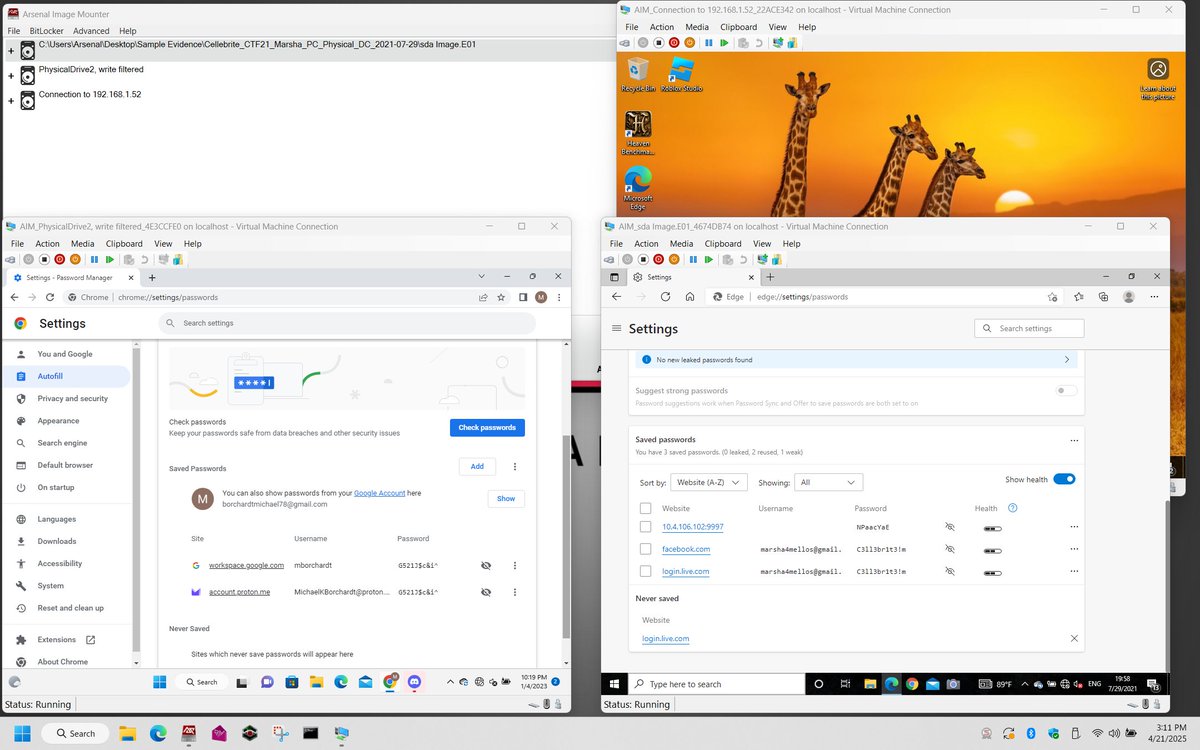Click Add saved password button
The image size is (1200, 750).
[x=477, y=466]
